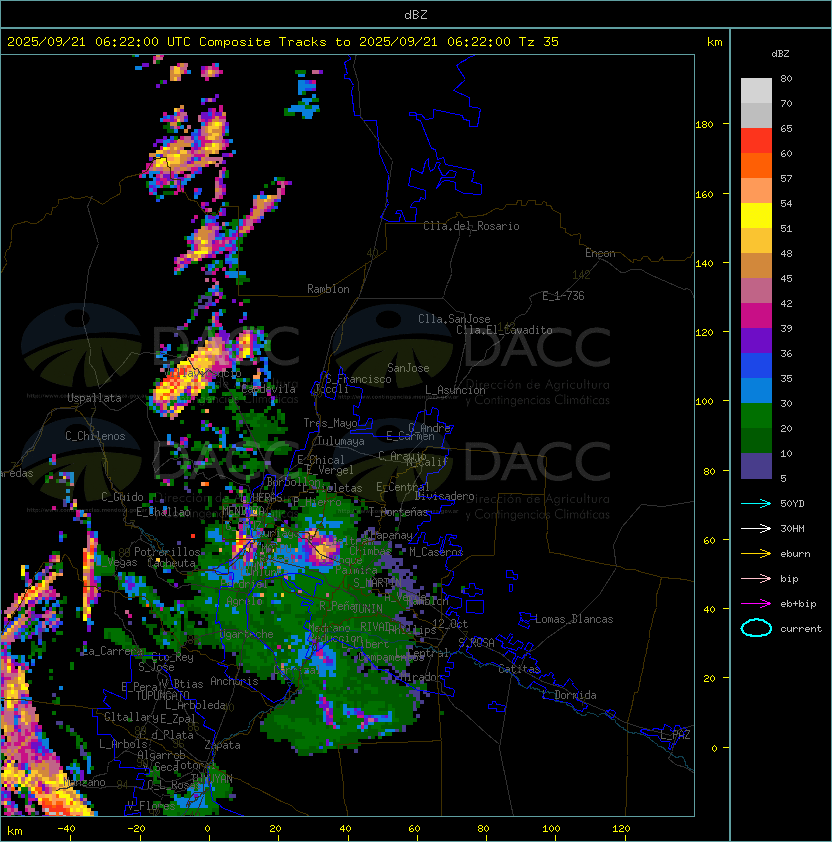Image resolution: width=832 pixels, height=842 pixels.
Task: Click the Composite Tracks timestamp header line
Action: 283,42
